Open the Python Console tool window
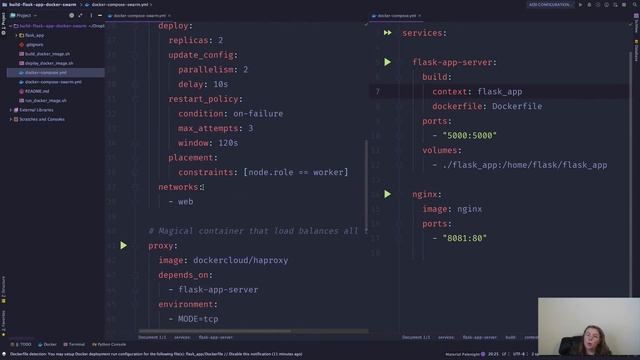 click(x=109, y=344)
